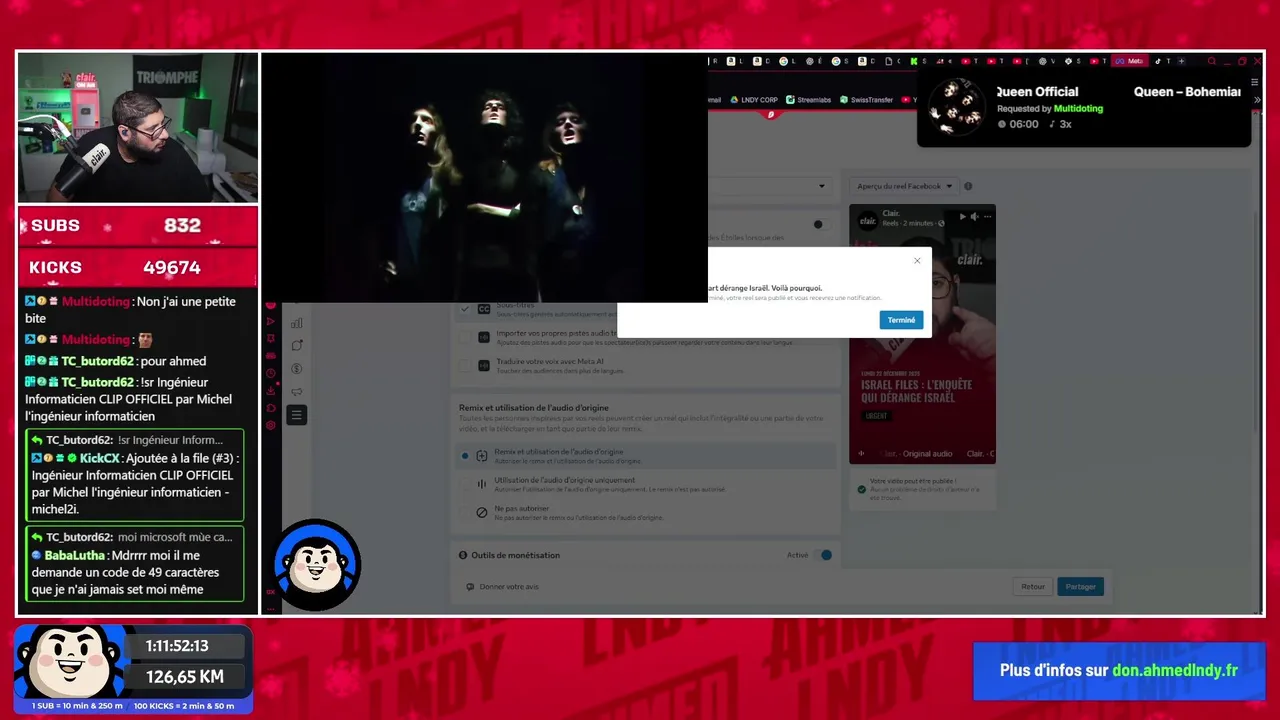Open the monetization dollar icon in Meta sidebar
Viewport: 1280px width, 720px height.
tap(297, 369)
